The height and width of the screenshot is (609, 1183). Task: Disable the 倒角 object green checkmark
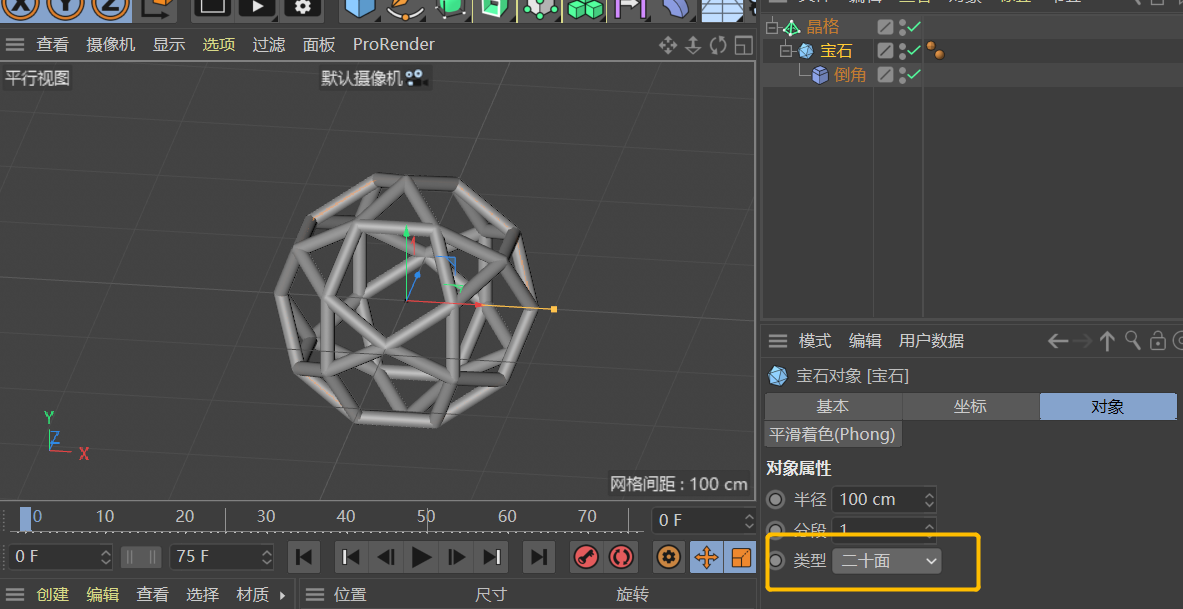[914, 74]
